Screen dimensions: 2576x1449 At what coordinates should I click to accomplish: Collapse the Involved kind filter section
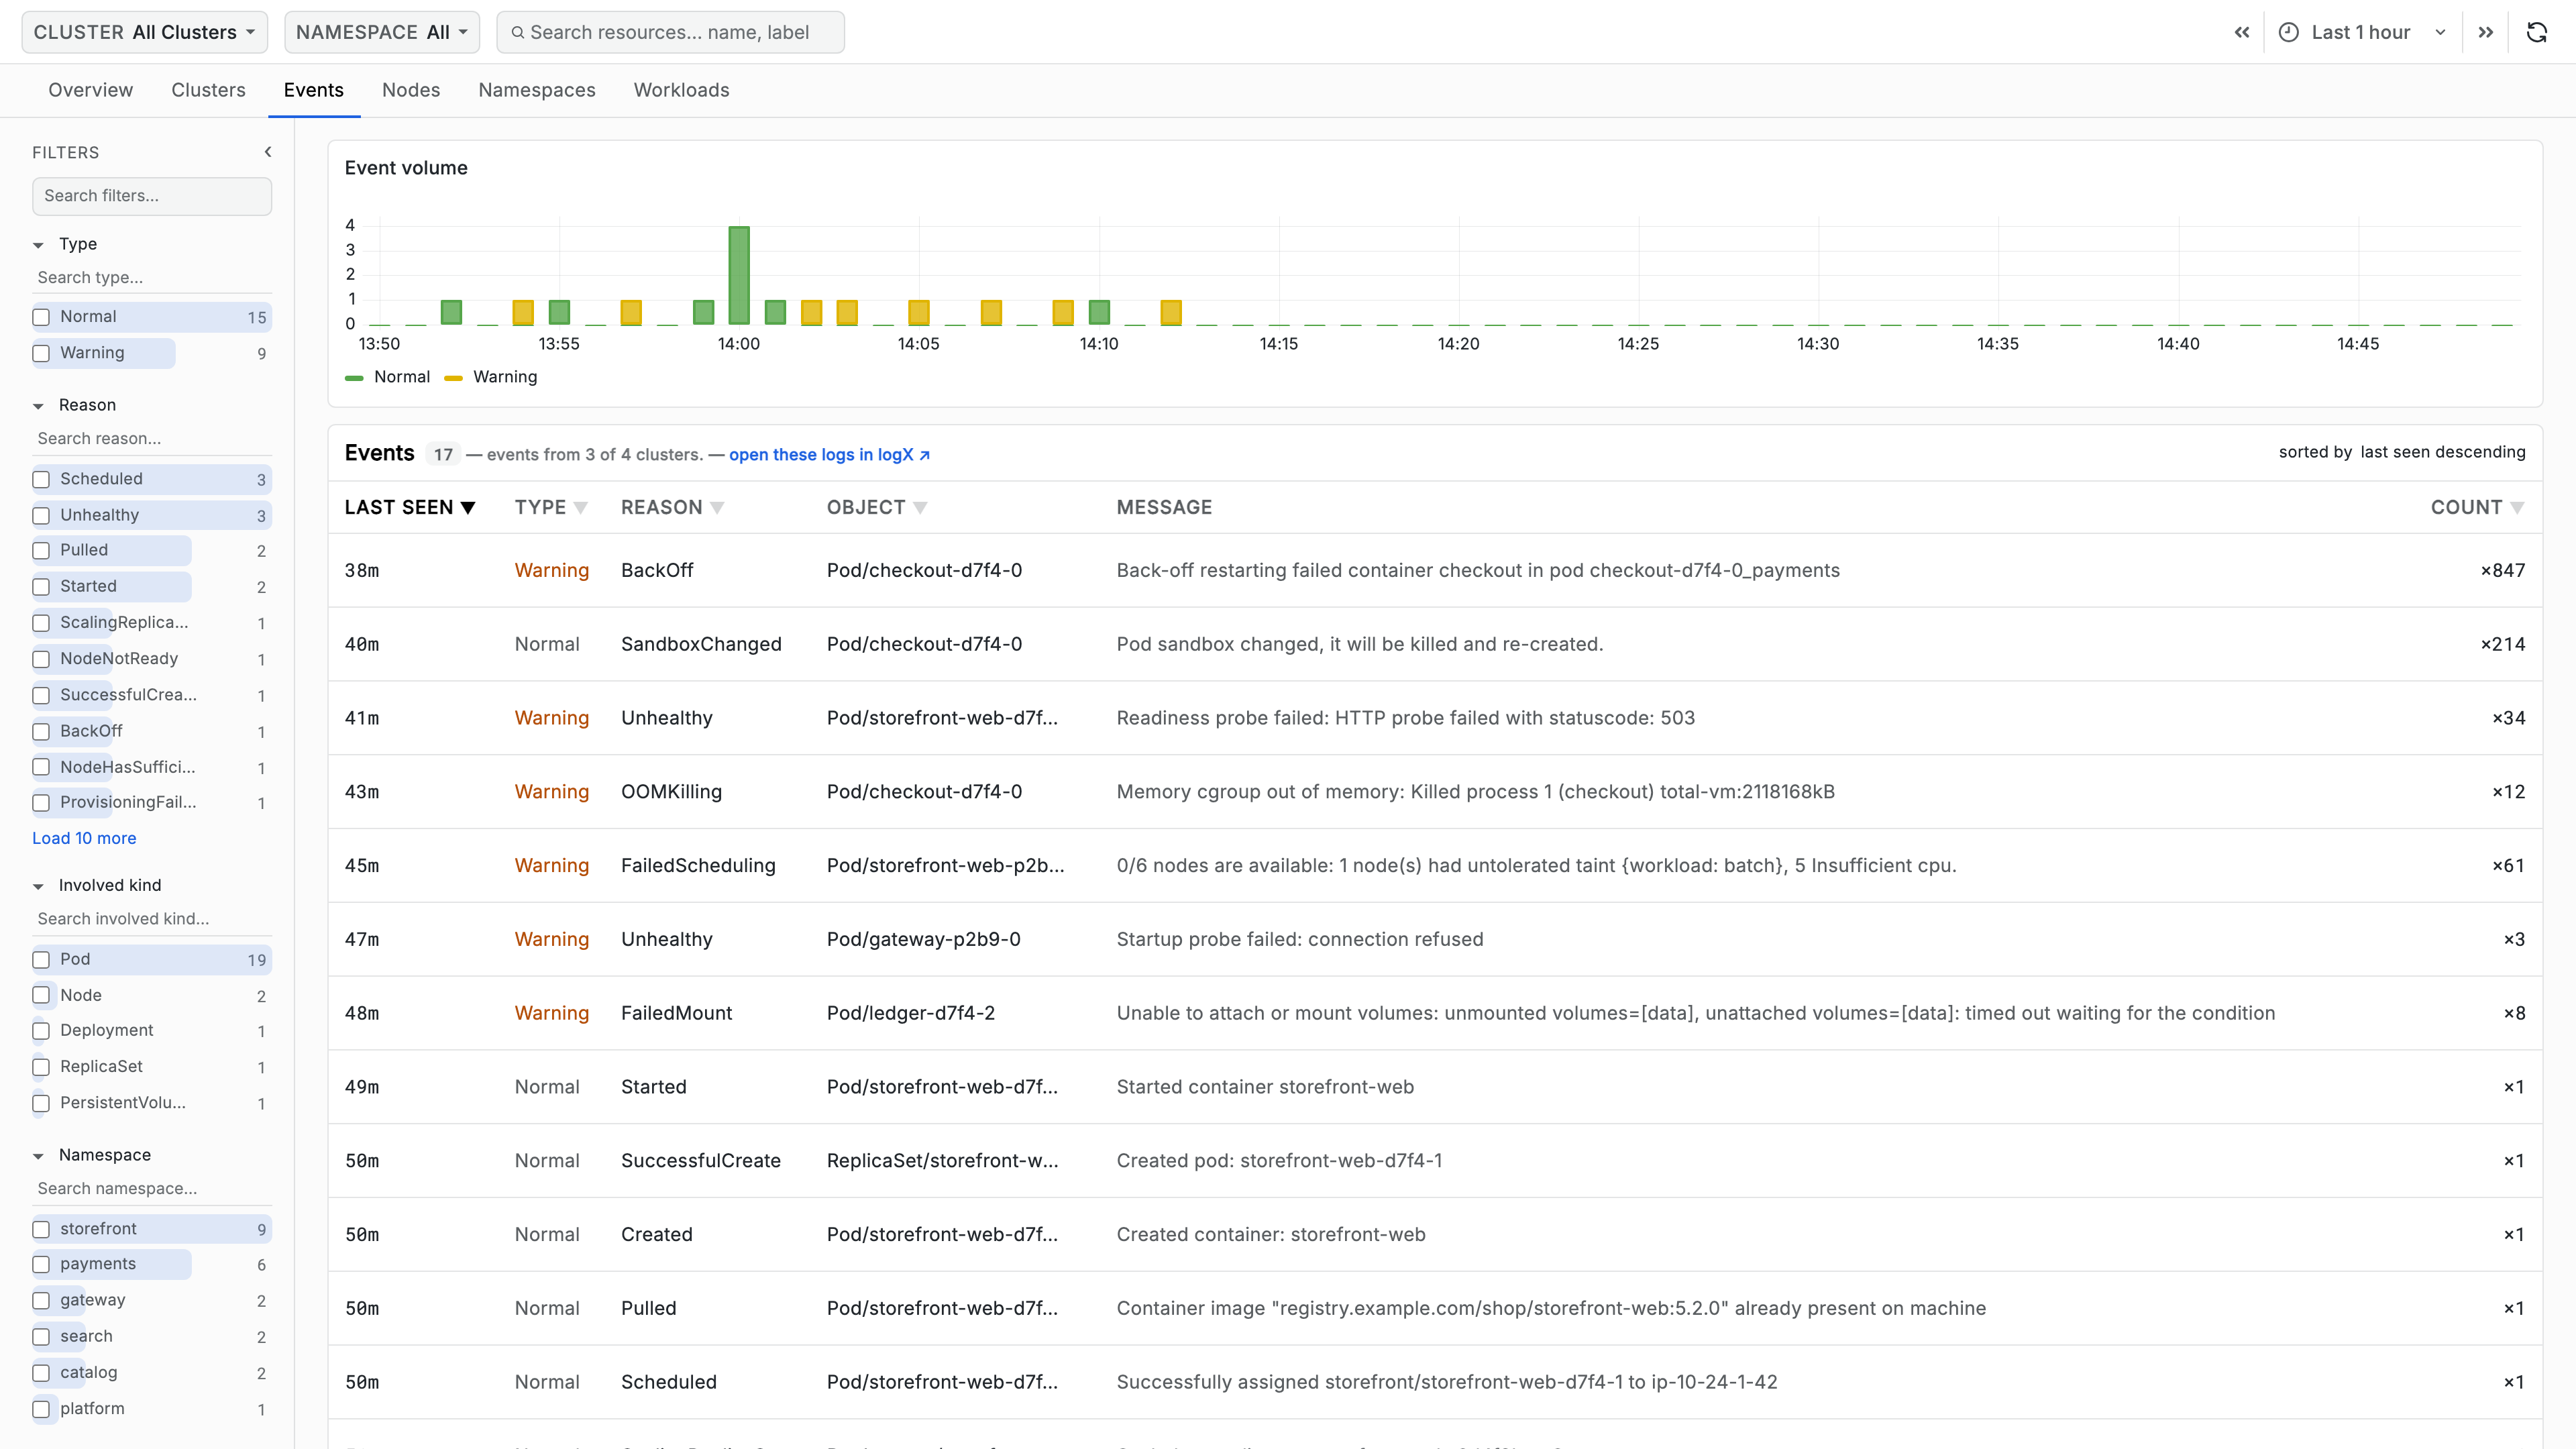38,886
